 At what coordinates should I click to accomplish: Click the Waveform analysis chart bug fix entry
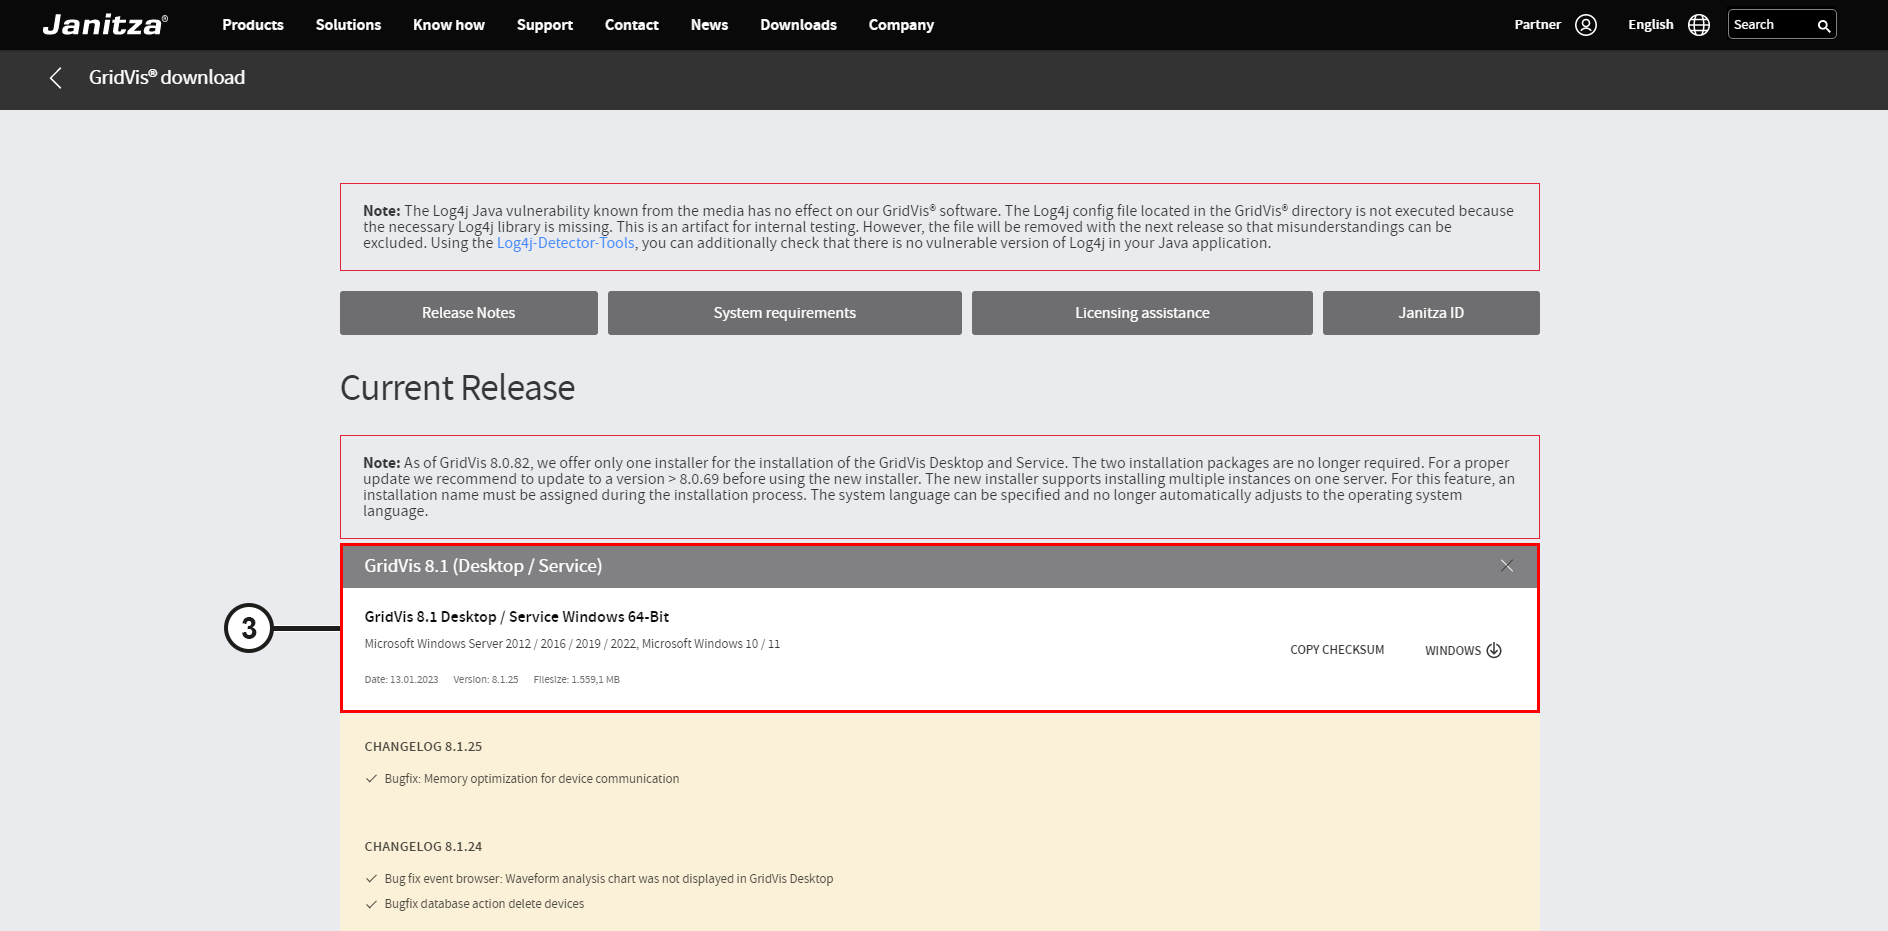pos(609,879)
